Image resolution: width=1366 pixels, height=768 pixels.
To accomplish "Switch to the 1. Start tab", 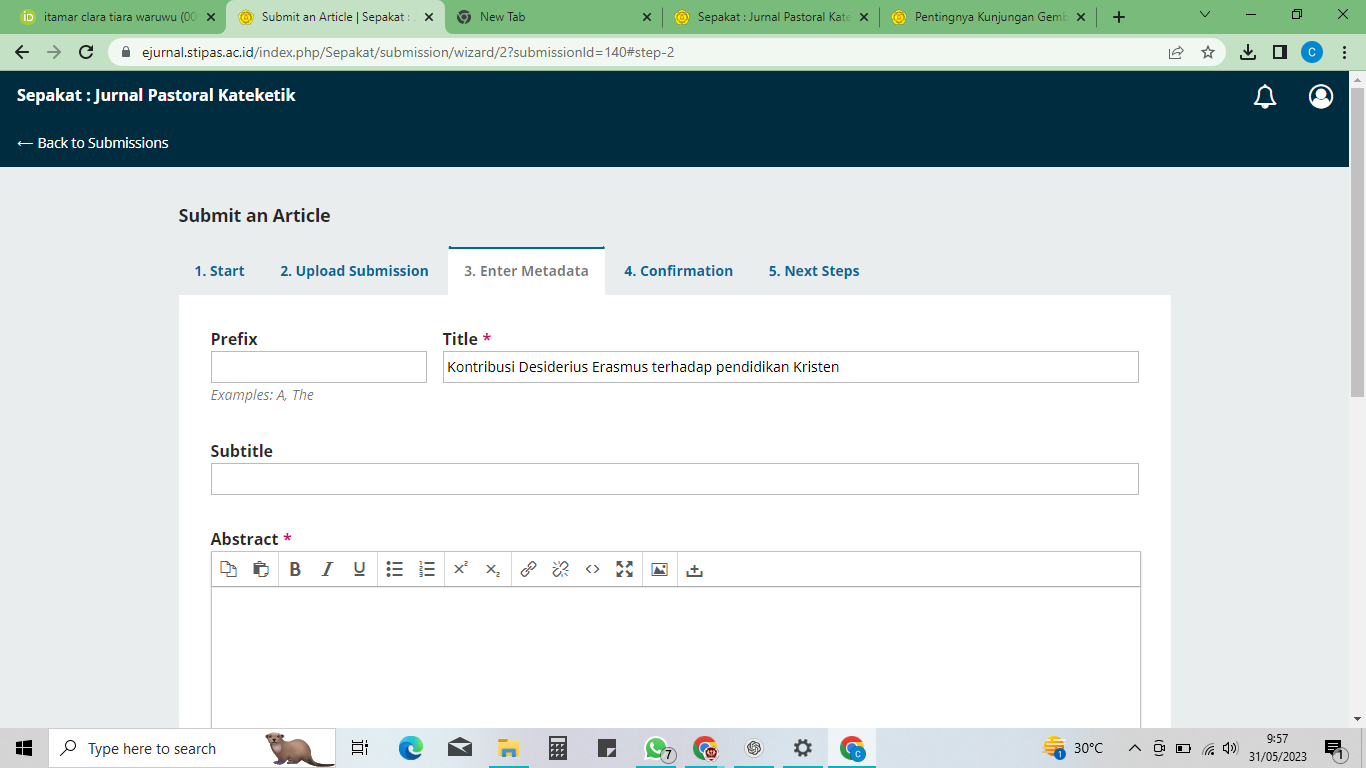I will [219, 271].
